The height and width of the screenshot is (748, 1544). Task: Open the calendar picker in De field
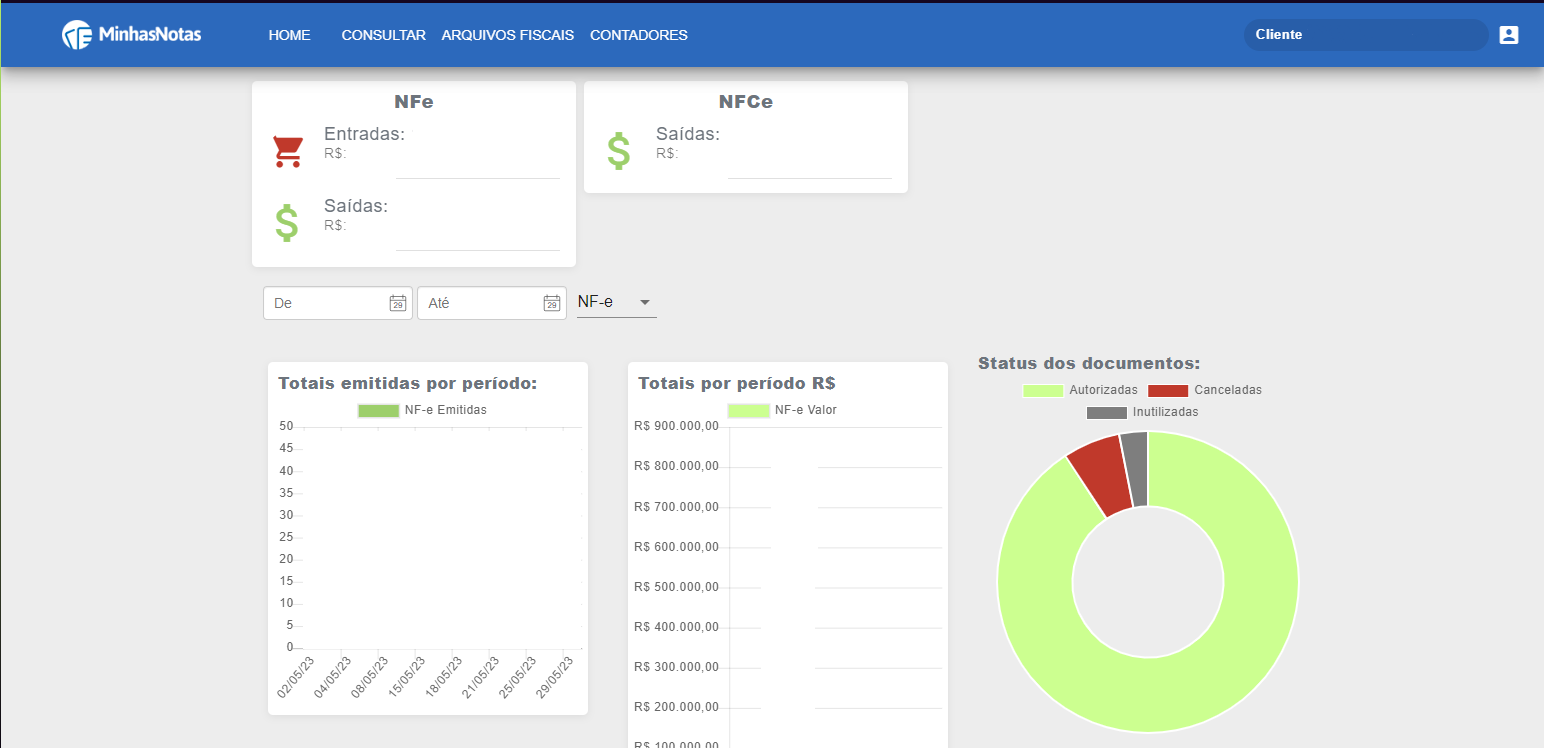(397, 303)
